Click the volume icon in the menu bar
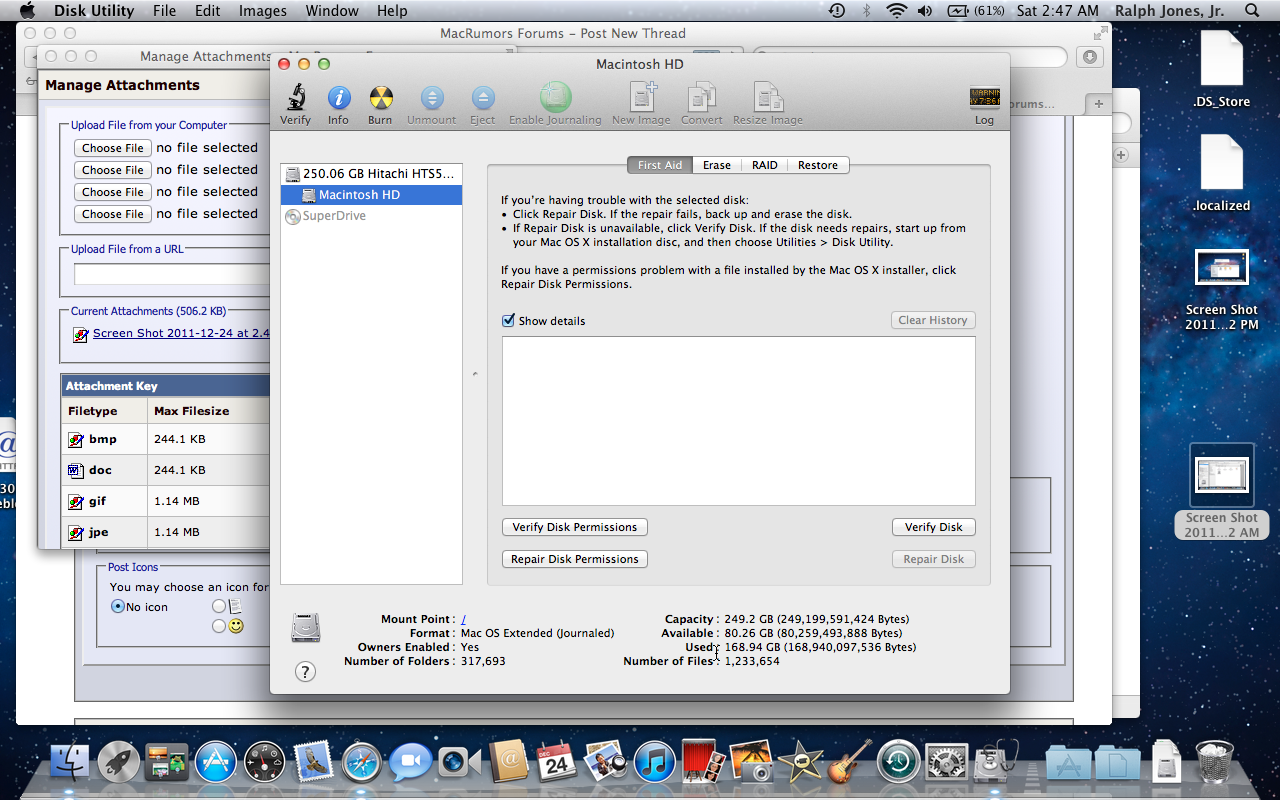Image resolution: width=1280 pixels, height=800 pixels. click(x=925, y=11)
